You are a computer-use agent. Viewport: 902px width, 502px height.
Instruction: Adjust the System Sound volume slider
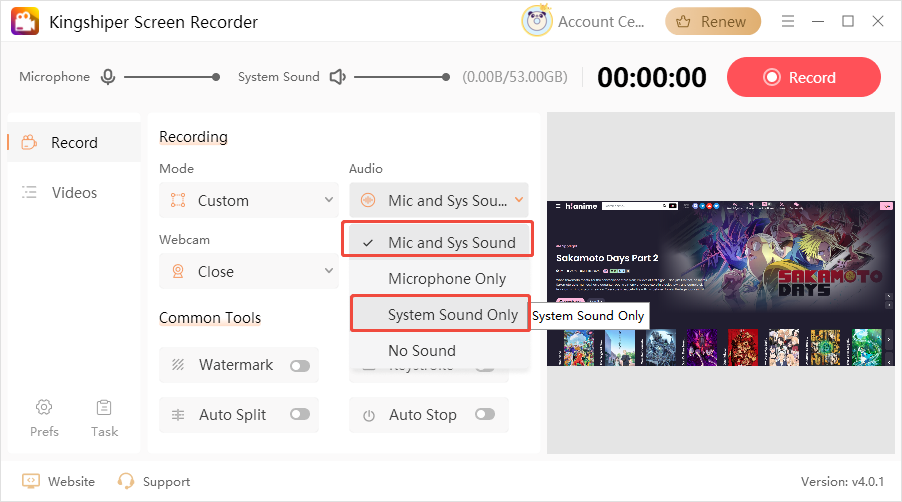402,76
